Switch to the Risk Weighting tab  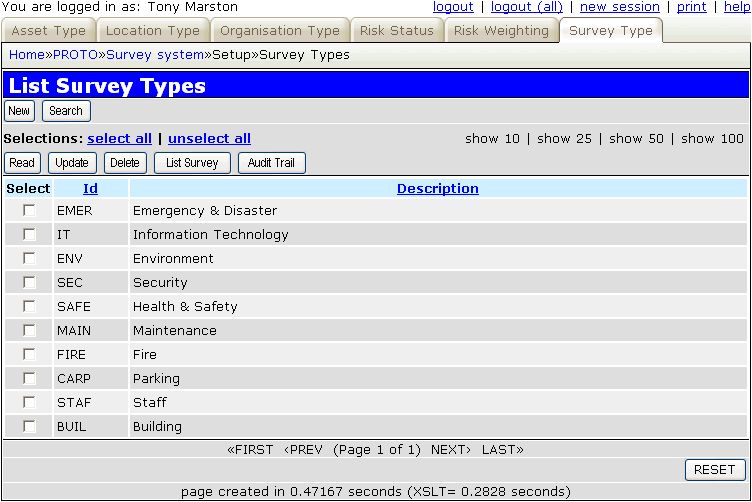(501, 31)
